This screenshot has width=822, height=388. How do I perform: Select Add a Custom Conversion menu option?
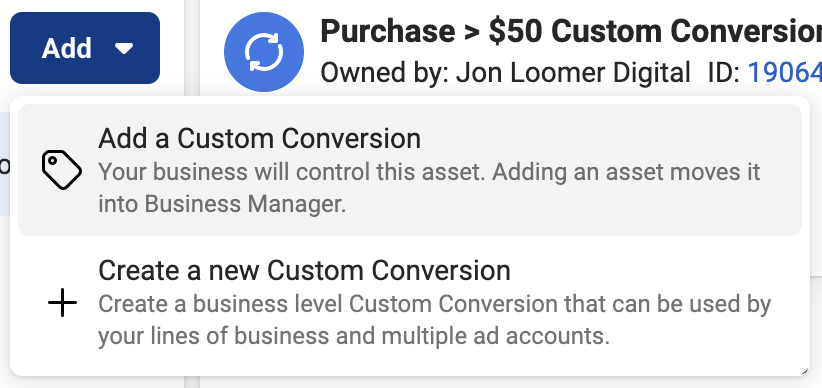[x=410, y=170]
